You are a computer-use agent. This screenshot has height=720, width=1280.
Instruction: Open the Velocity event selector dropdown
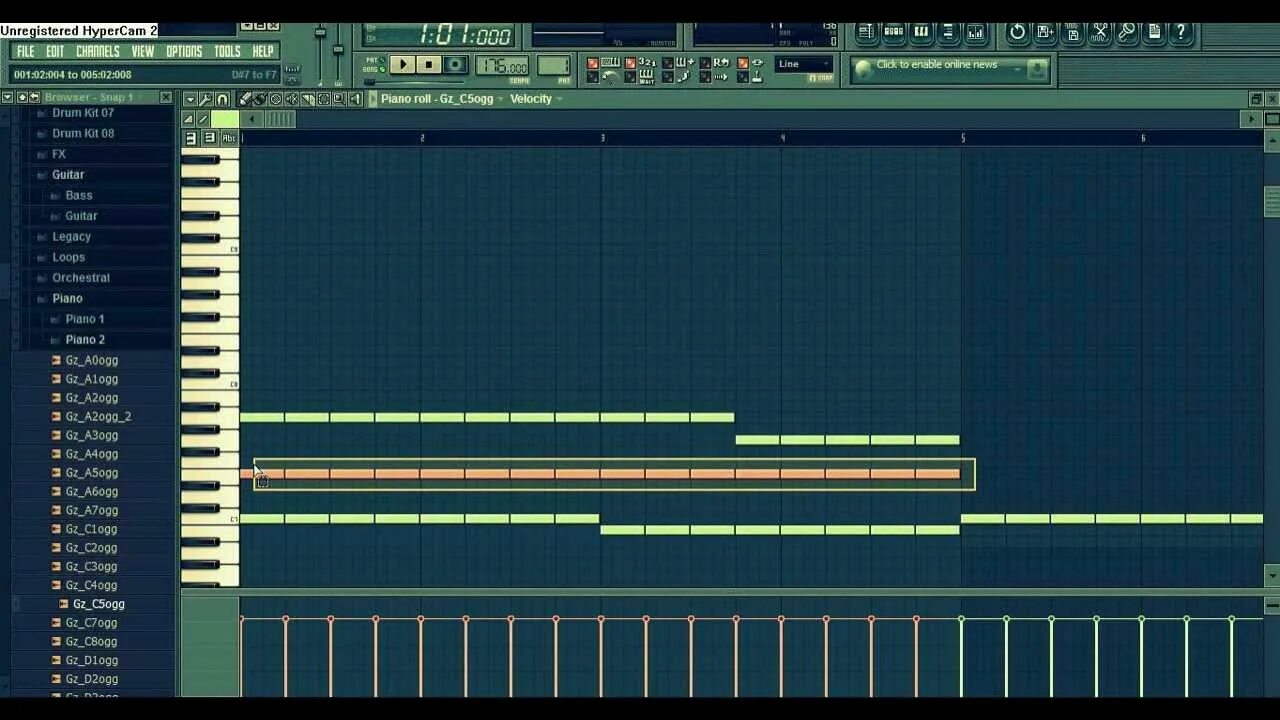tap(536, 99)
